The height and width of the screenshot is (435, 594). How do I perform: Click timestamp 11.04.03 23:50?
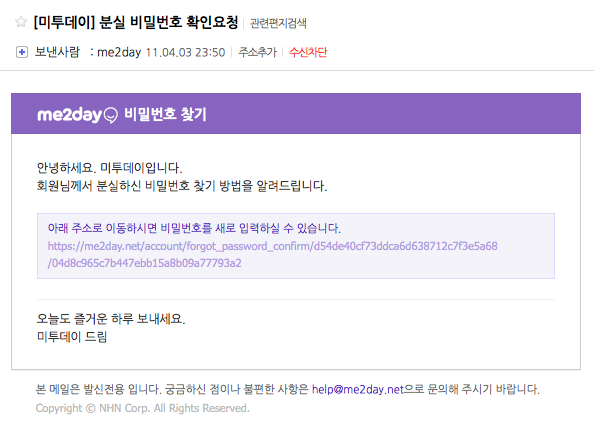point(185,52)
